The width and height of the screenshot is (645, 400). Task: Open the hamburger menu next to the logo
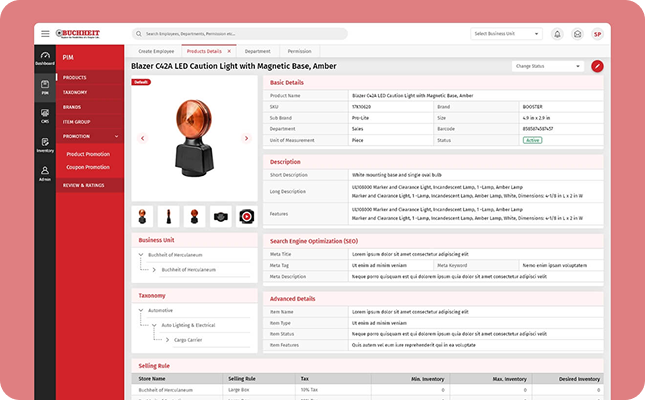pos(44,34)
